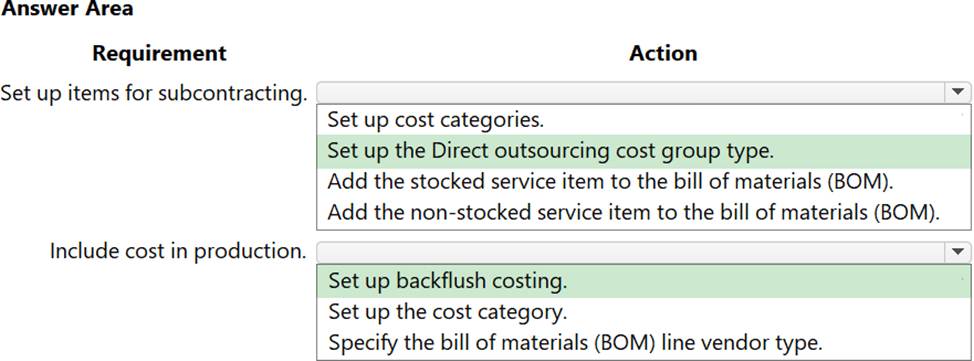This screenshot has height=361, width=974.
Task: Open the subcontracting action dropdown arrow
Action: 957,93
